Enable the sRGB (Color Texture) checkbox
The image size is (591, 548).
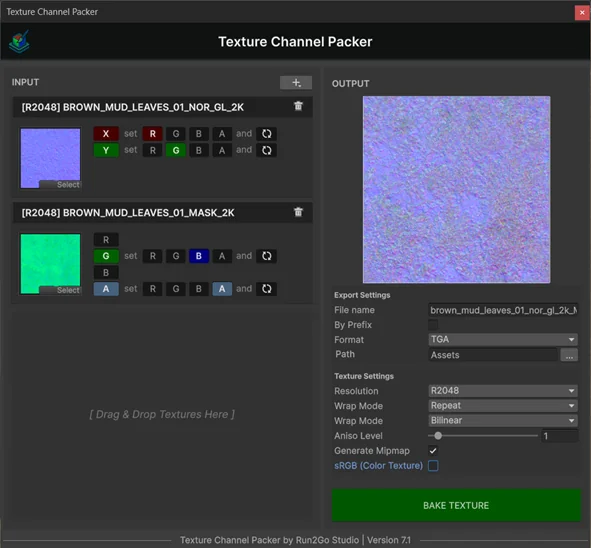433,465
